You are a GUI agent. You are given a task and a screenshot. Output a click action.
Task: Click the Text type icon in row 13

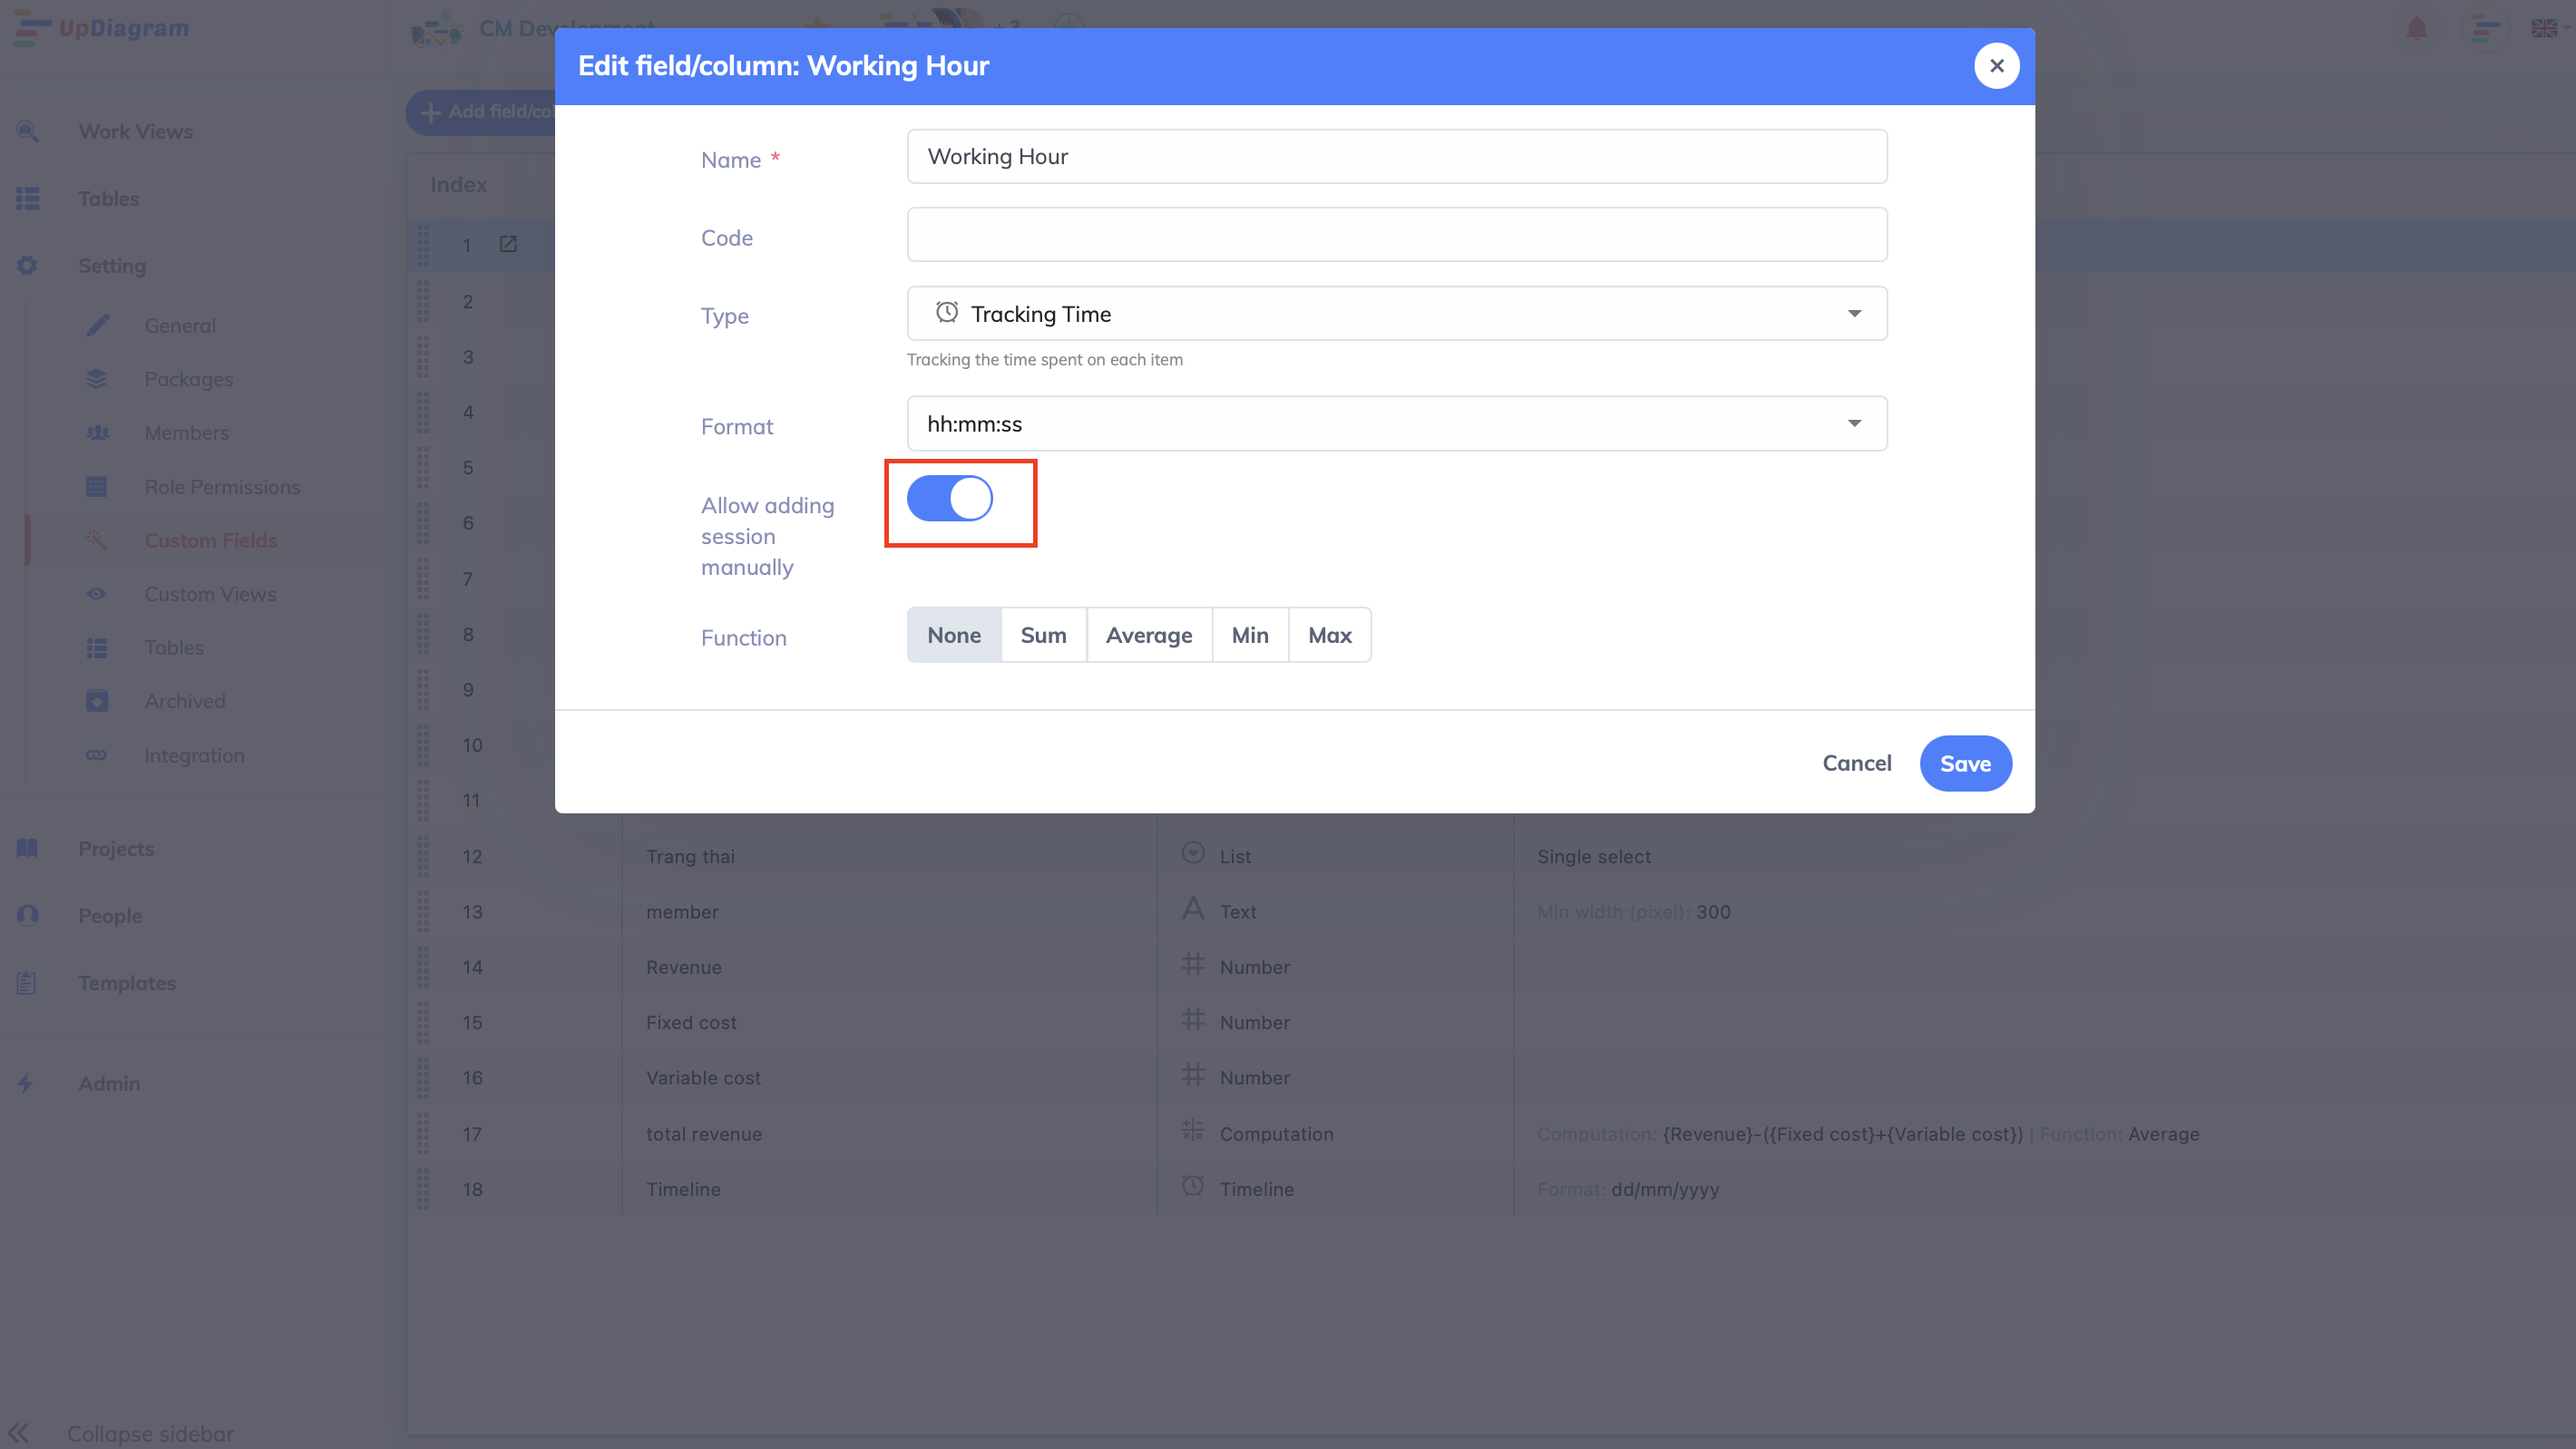point(1192,909)
